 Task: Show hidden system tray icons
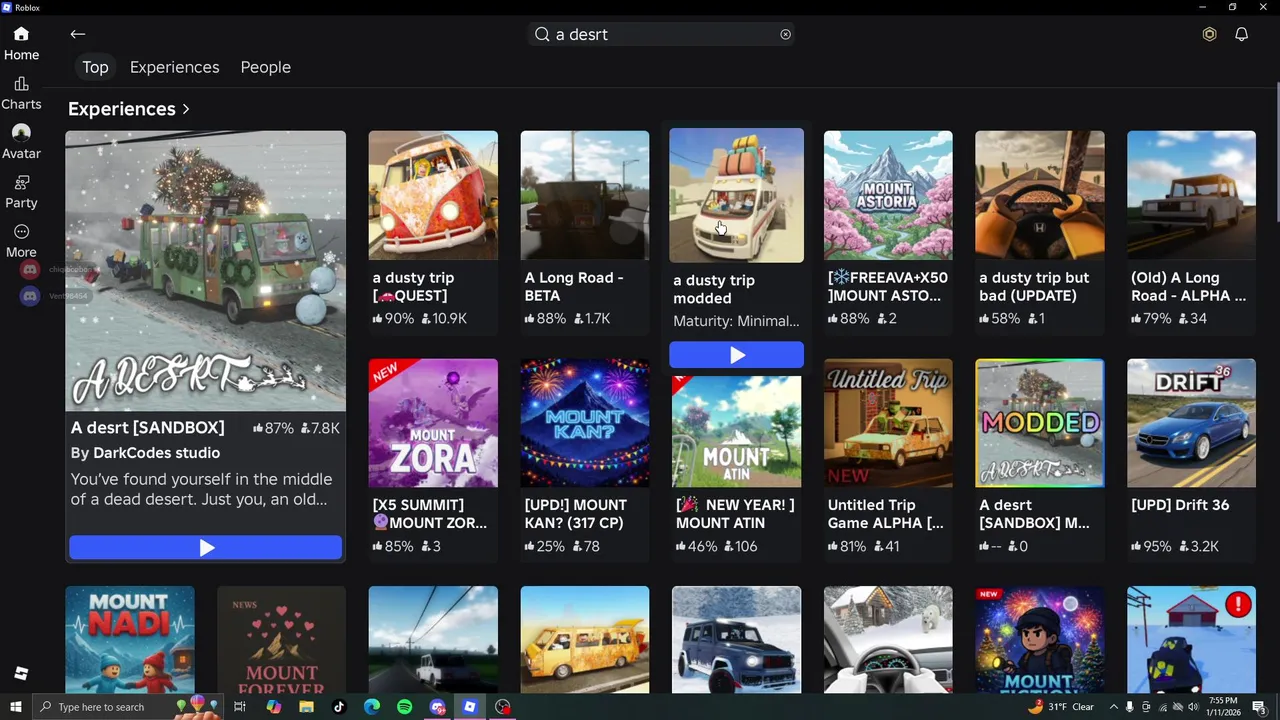click(x=1113, y=707)
